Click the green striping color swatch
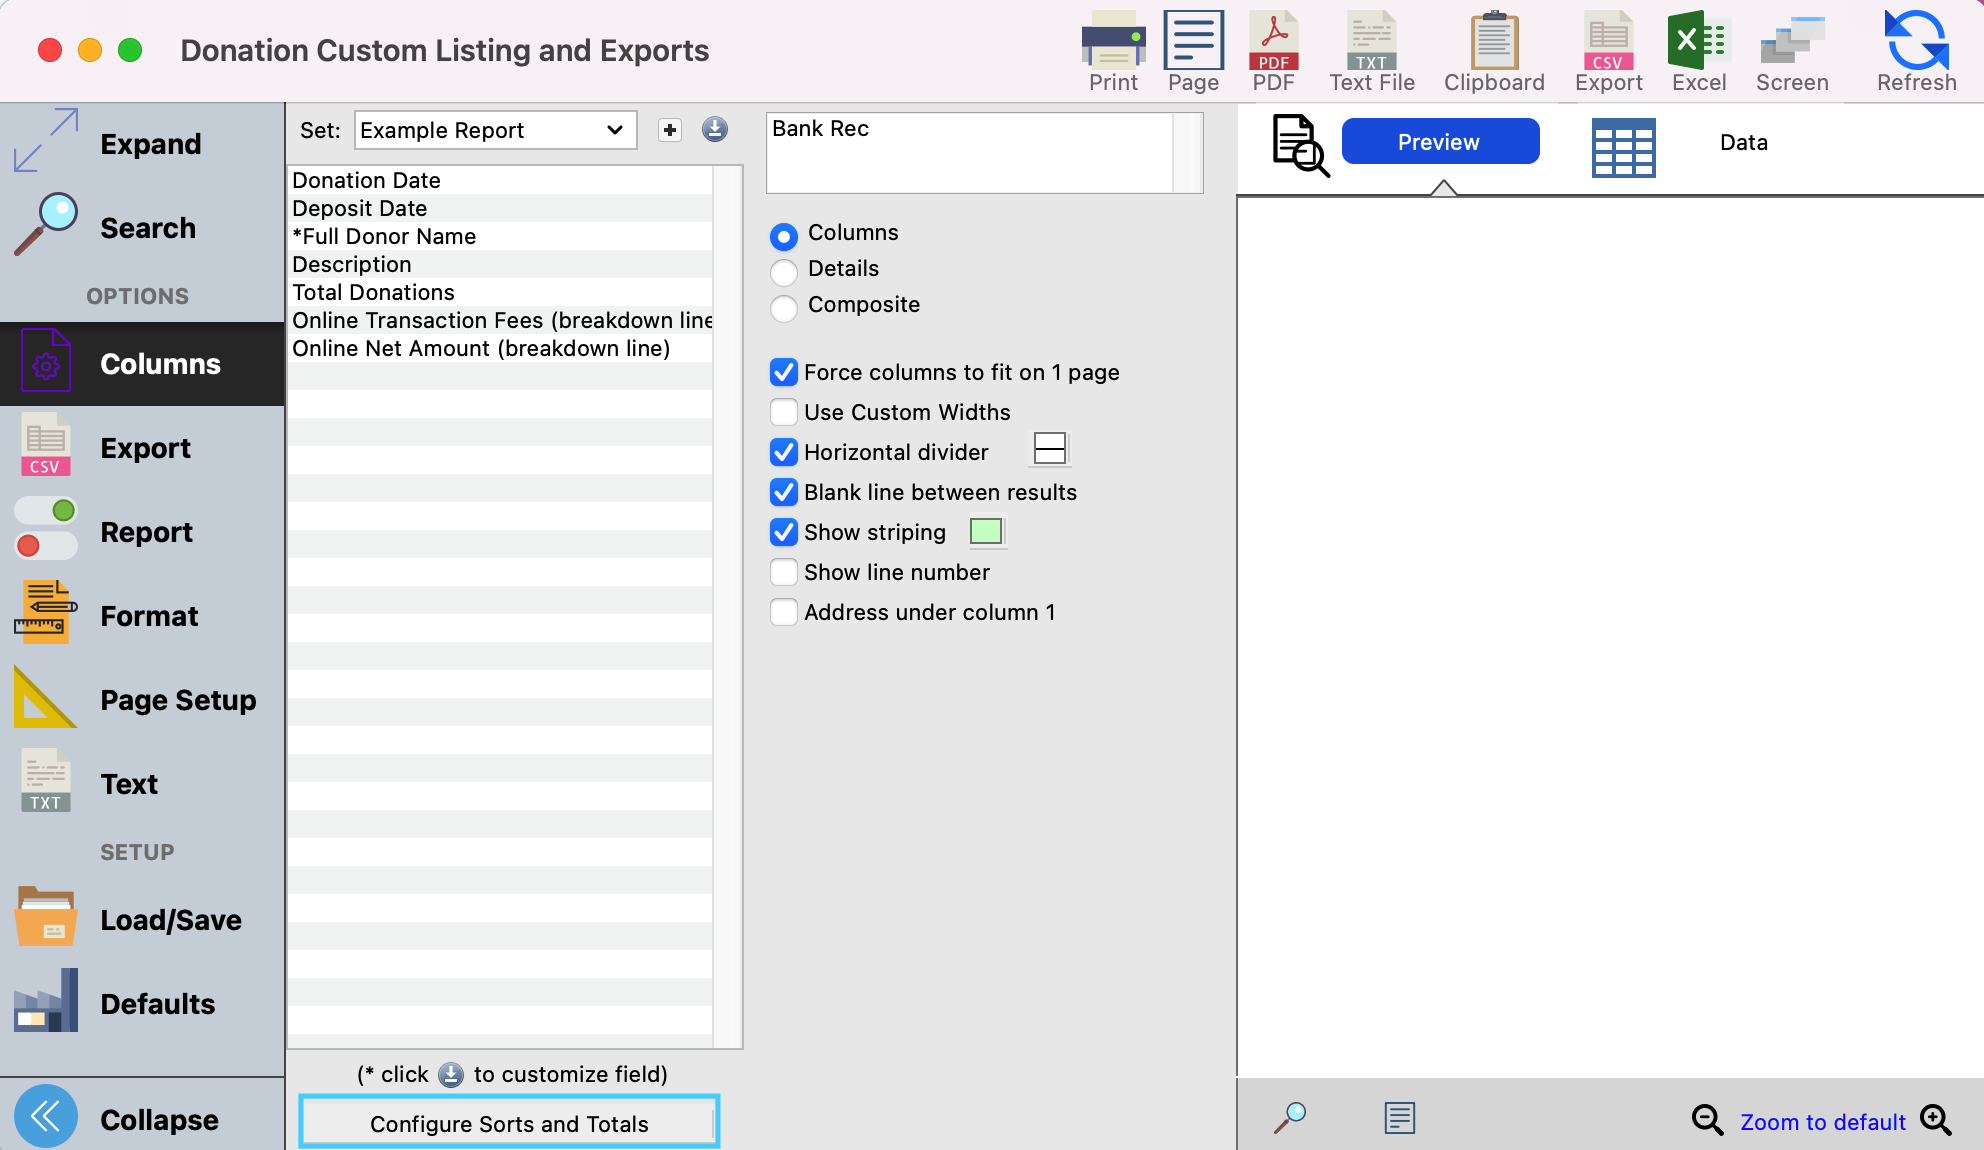 coord(986,531)
